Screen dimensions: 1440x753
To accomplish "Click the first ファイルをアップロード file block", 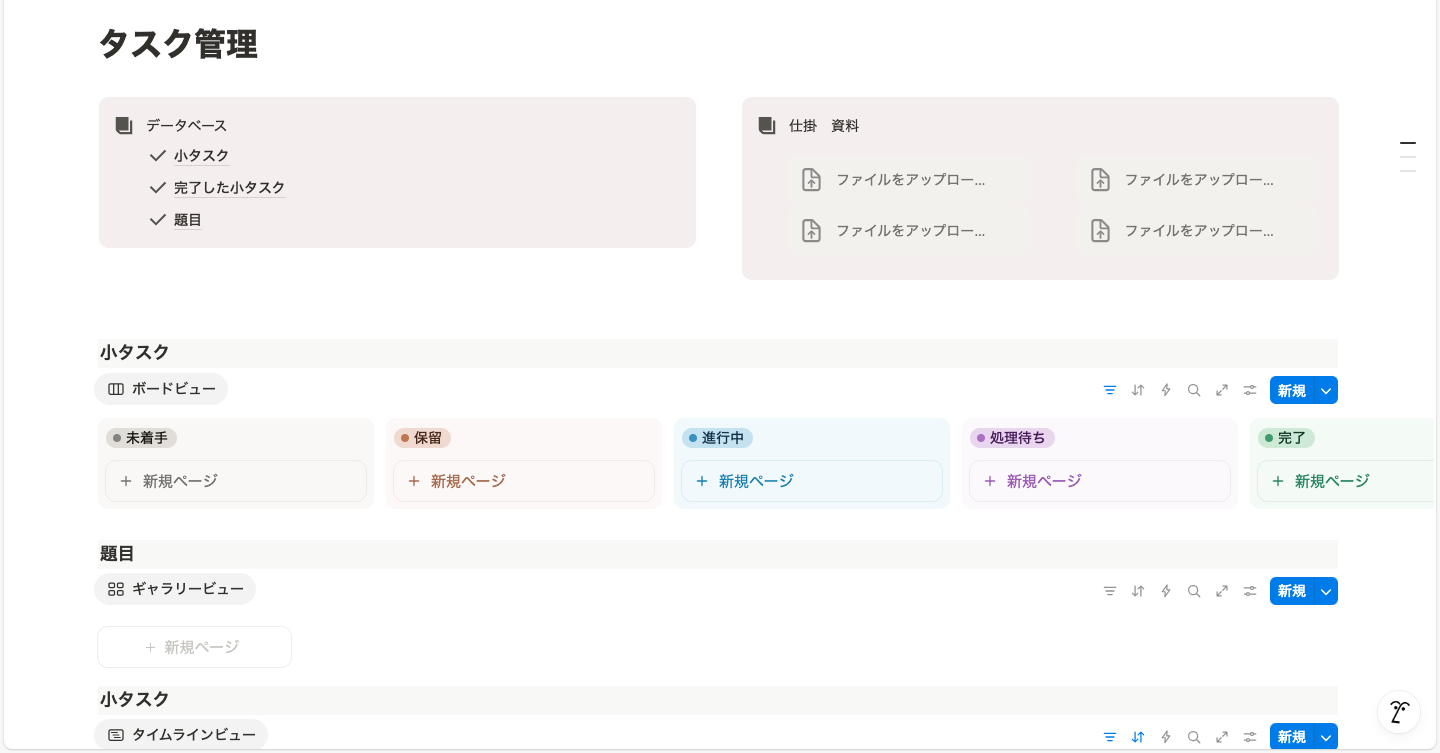I will click(x=909, y=180).
